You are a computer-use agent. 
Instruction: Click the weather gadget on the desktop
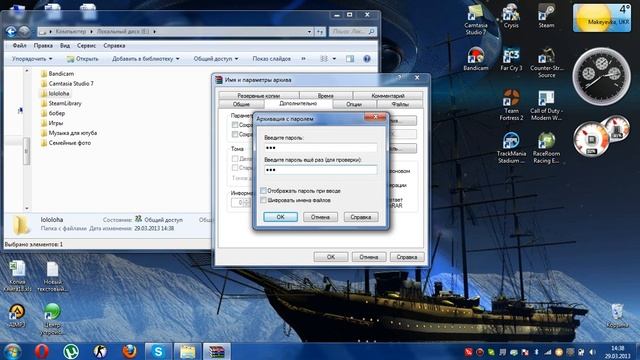[602, 17]
